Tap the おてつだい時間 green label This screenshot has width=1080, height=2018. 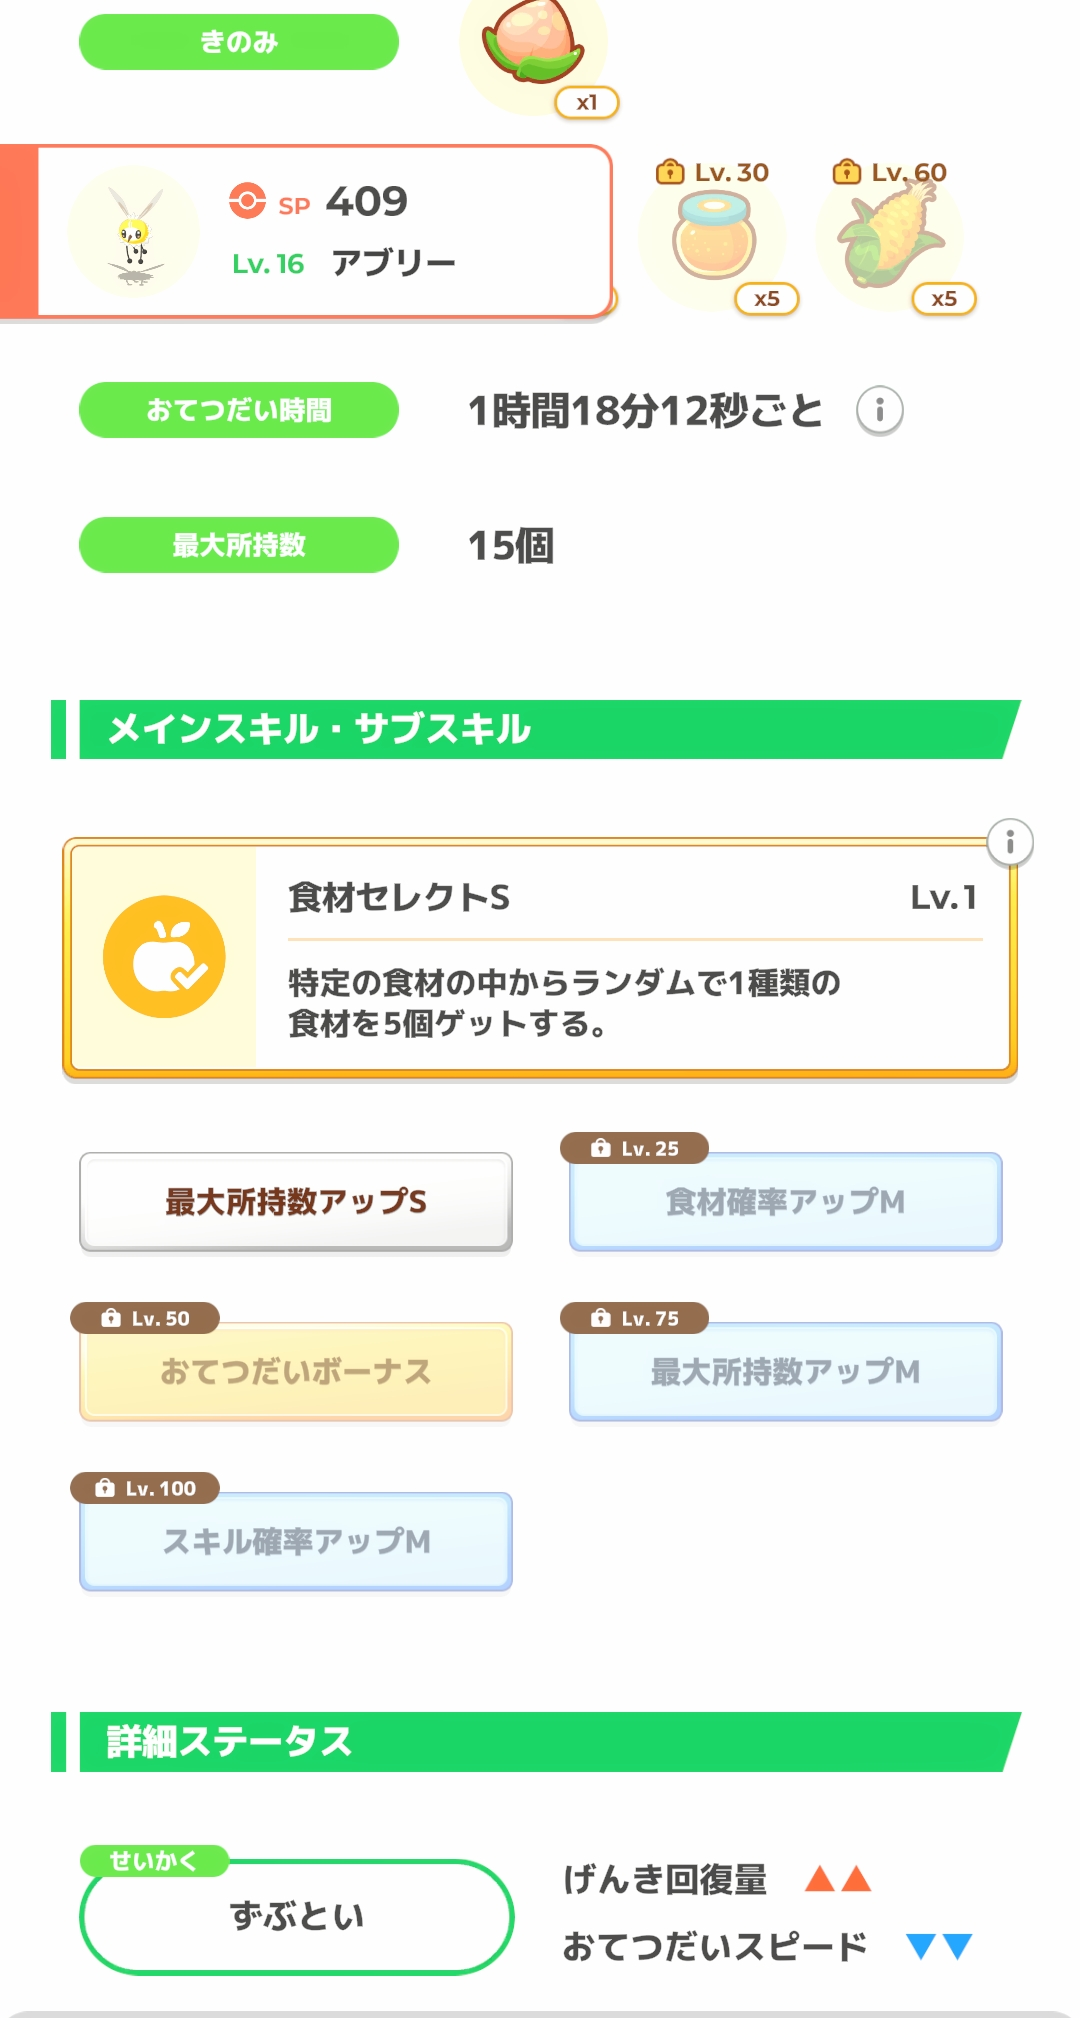click(x=239, y=410)
